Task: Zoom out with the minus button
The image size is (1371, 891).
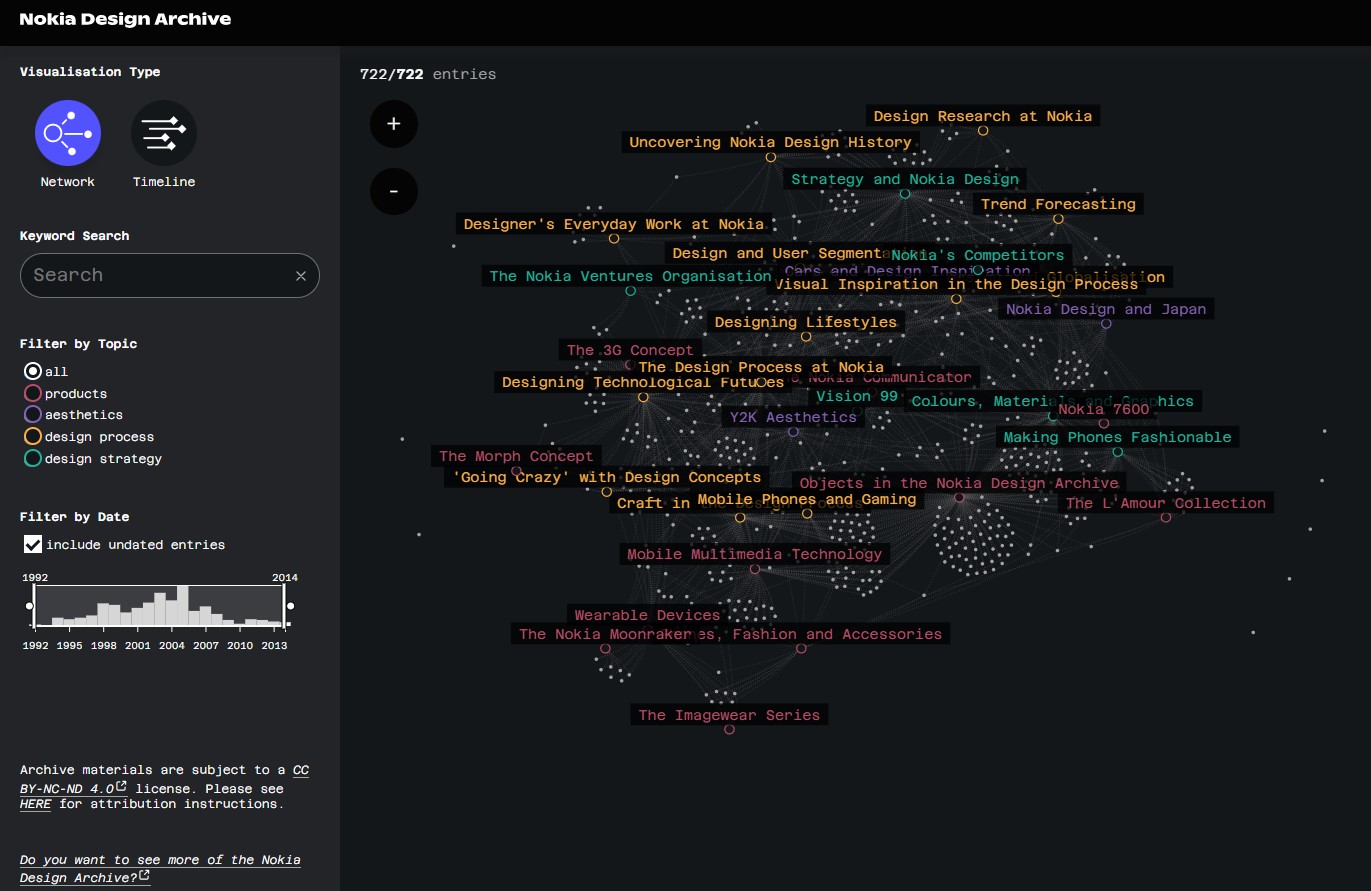Action: click(394, 191)
